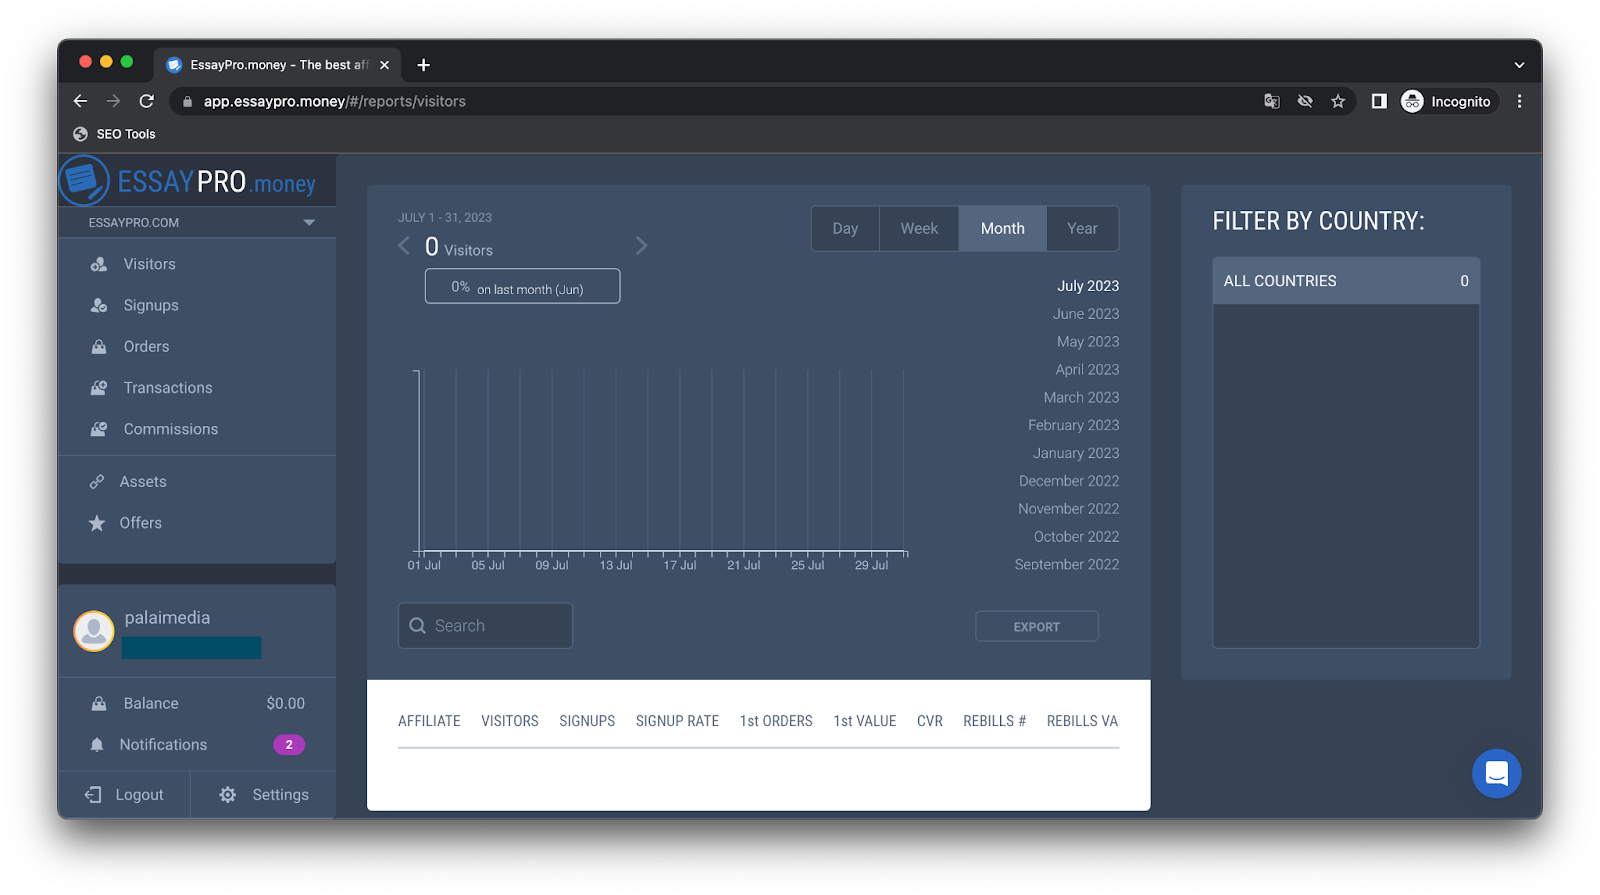1600x895 pixels.
Task: Open a new browser tab
Action: tap(424, 65)
